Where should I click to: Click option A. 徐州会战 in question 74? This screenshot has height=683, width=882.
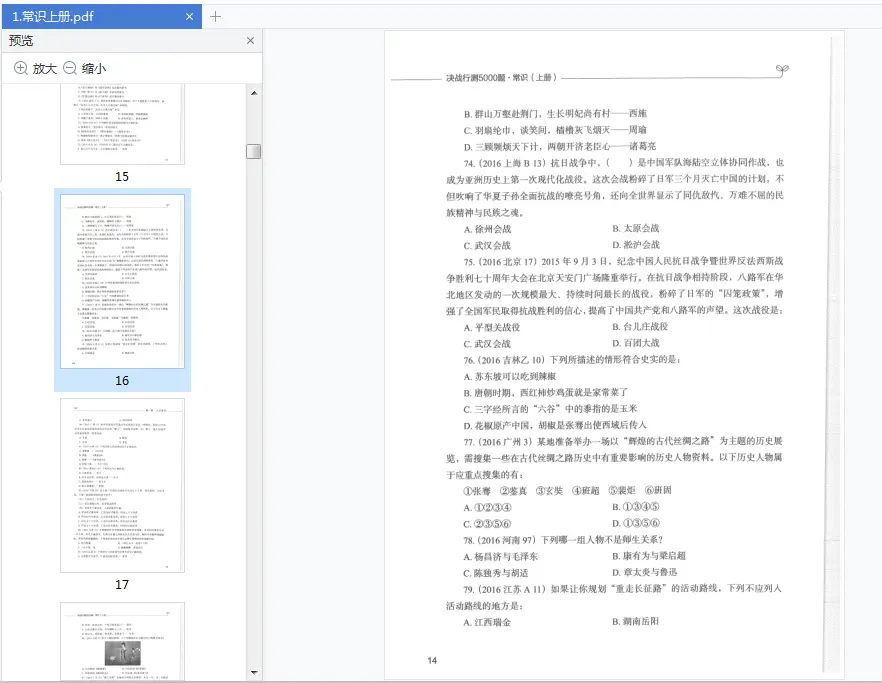[x=487, y=229]
